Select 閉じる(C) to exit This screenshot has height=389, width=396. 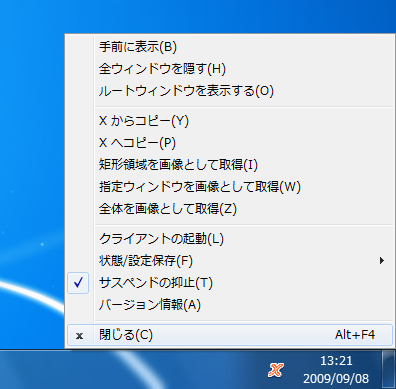(x=230, y=335)
